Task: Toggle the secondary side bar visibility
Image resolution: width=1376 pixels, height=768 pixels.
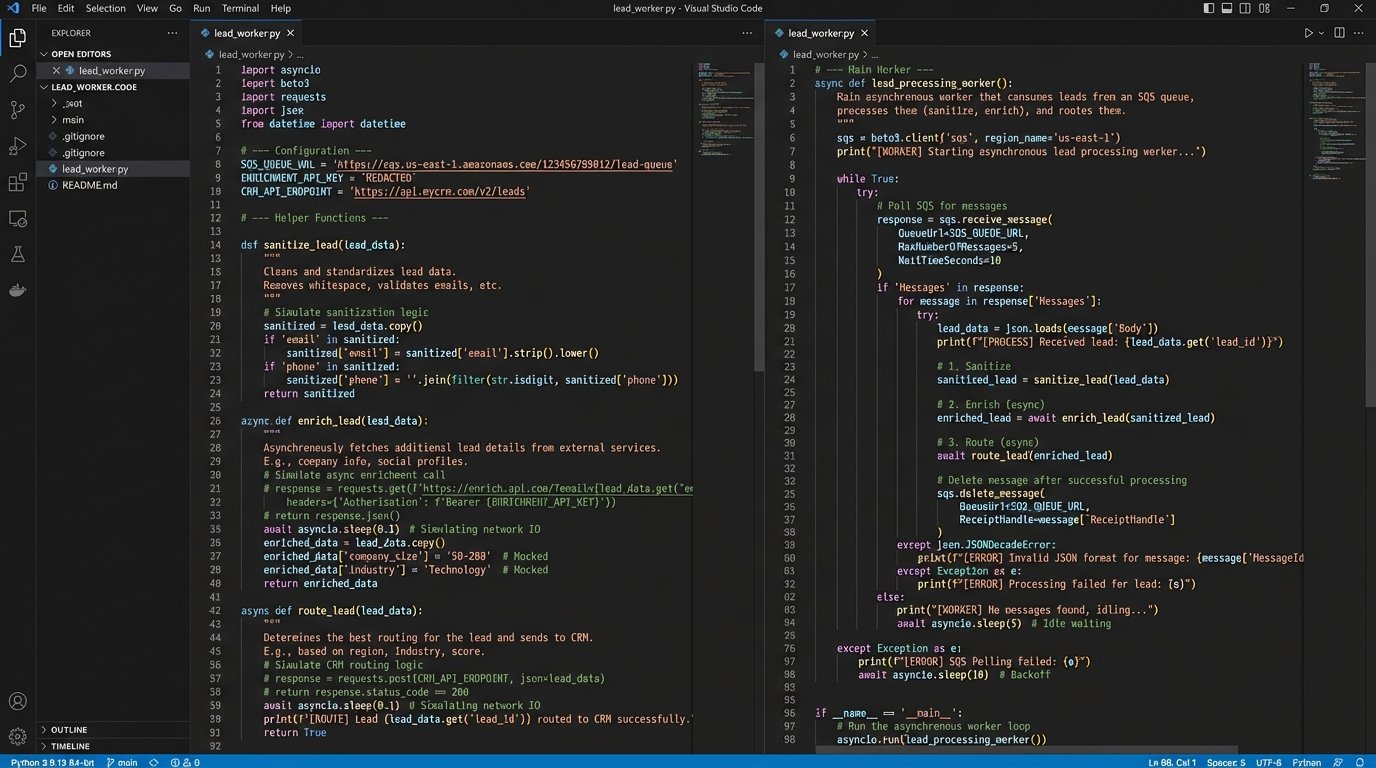Action: 1246,8
